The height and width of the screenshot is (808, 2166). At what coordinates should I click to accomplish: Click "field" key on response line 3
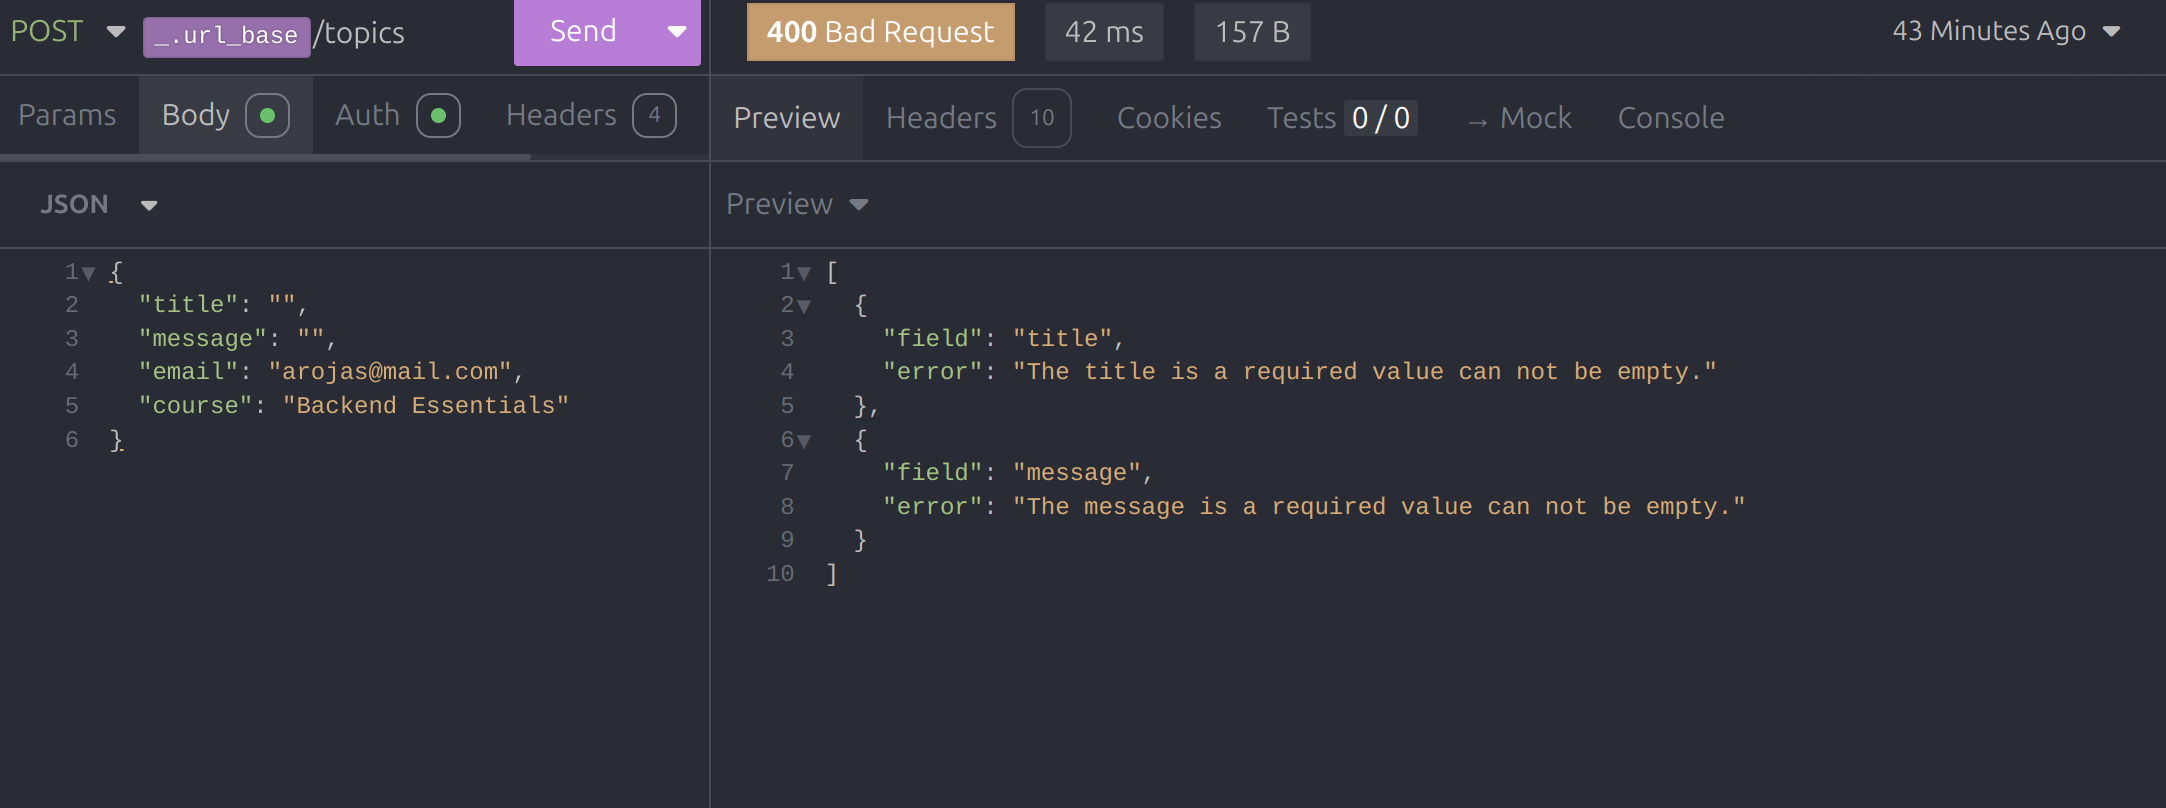(932, 338)
